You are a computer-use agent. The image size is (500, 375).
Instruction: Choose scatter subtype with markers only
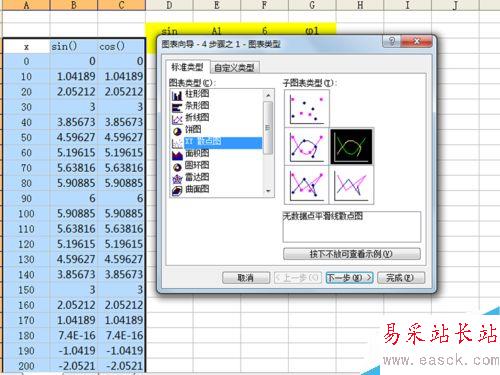coord(307,108)
